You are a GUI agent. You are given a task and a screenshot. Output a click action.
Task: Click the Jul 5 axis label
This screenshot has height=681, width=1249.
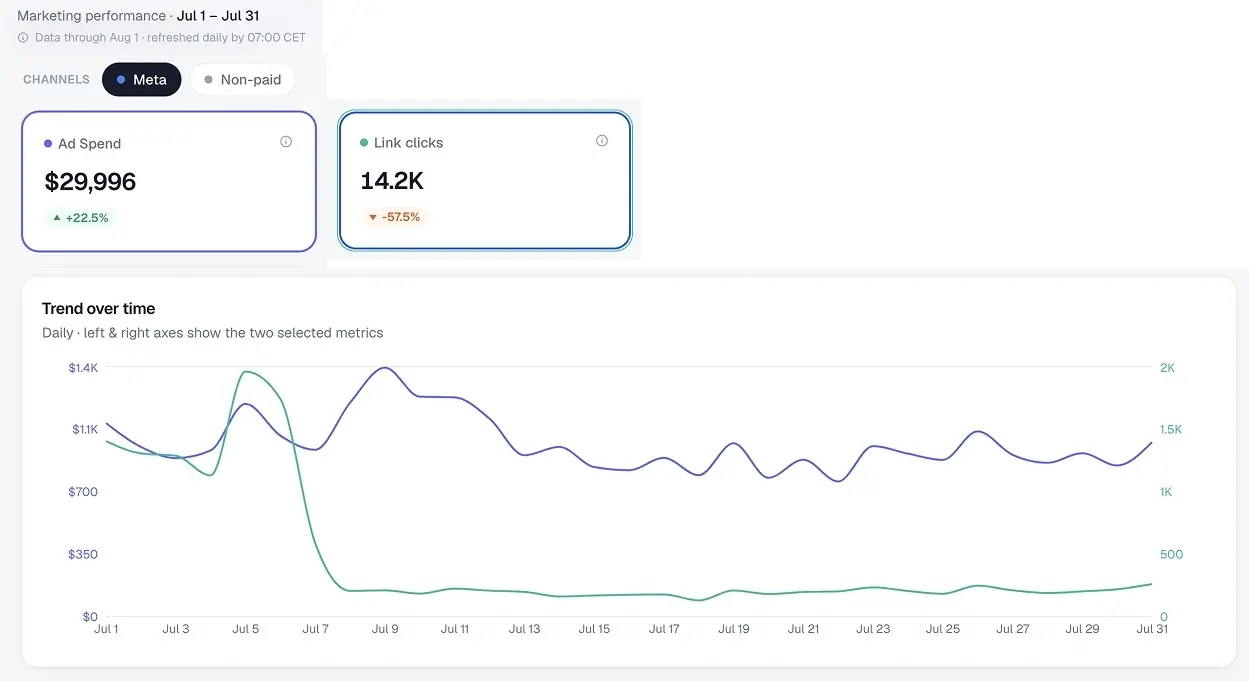pyautogui.click(x=245, y=629)
